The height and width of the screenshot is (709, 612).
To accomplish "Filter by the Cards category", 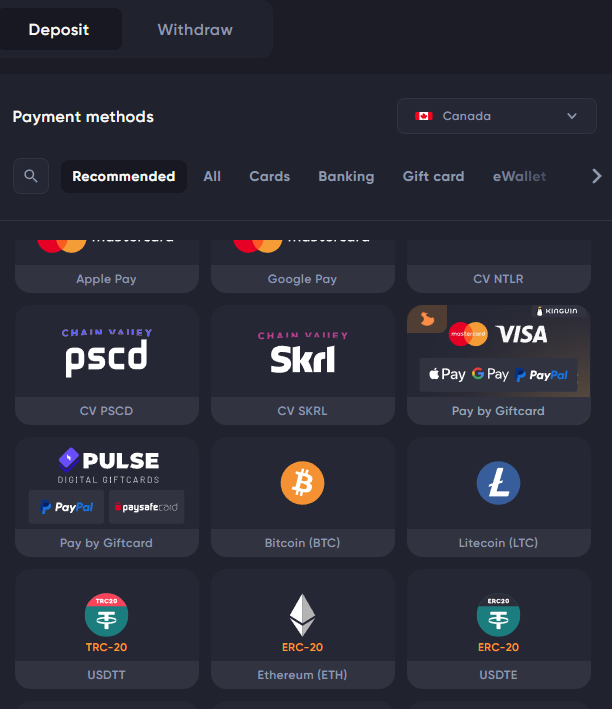I will [x=270, y=176].
